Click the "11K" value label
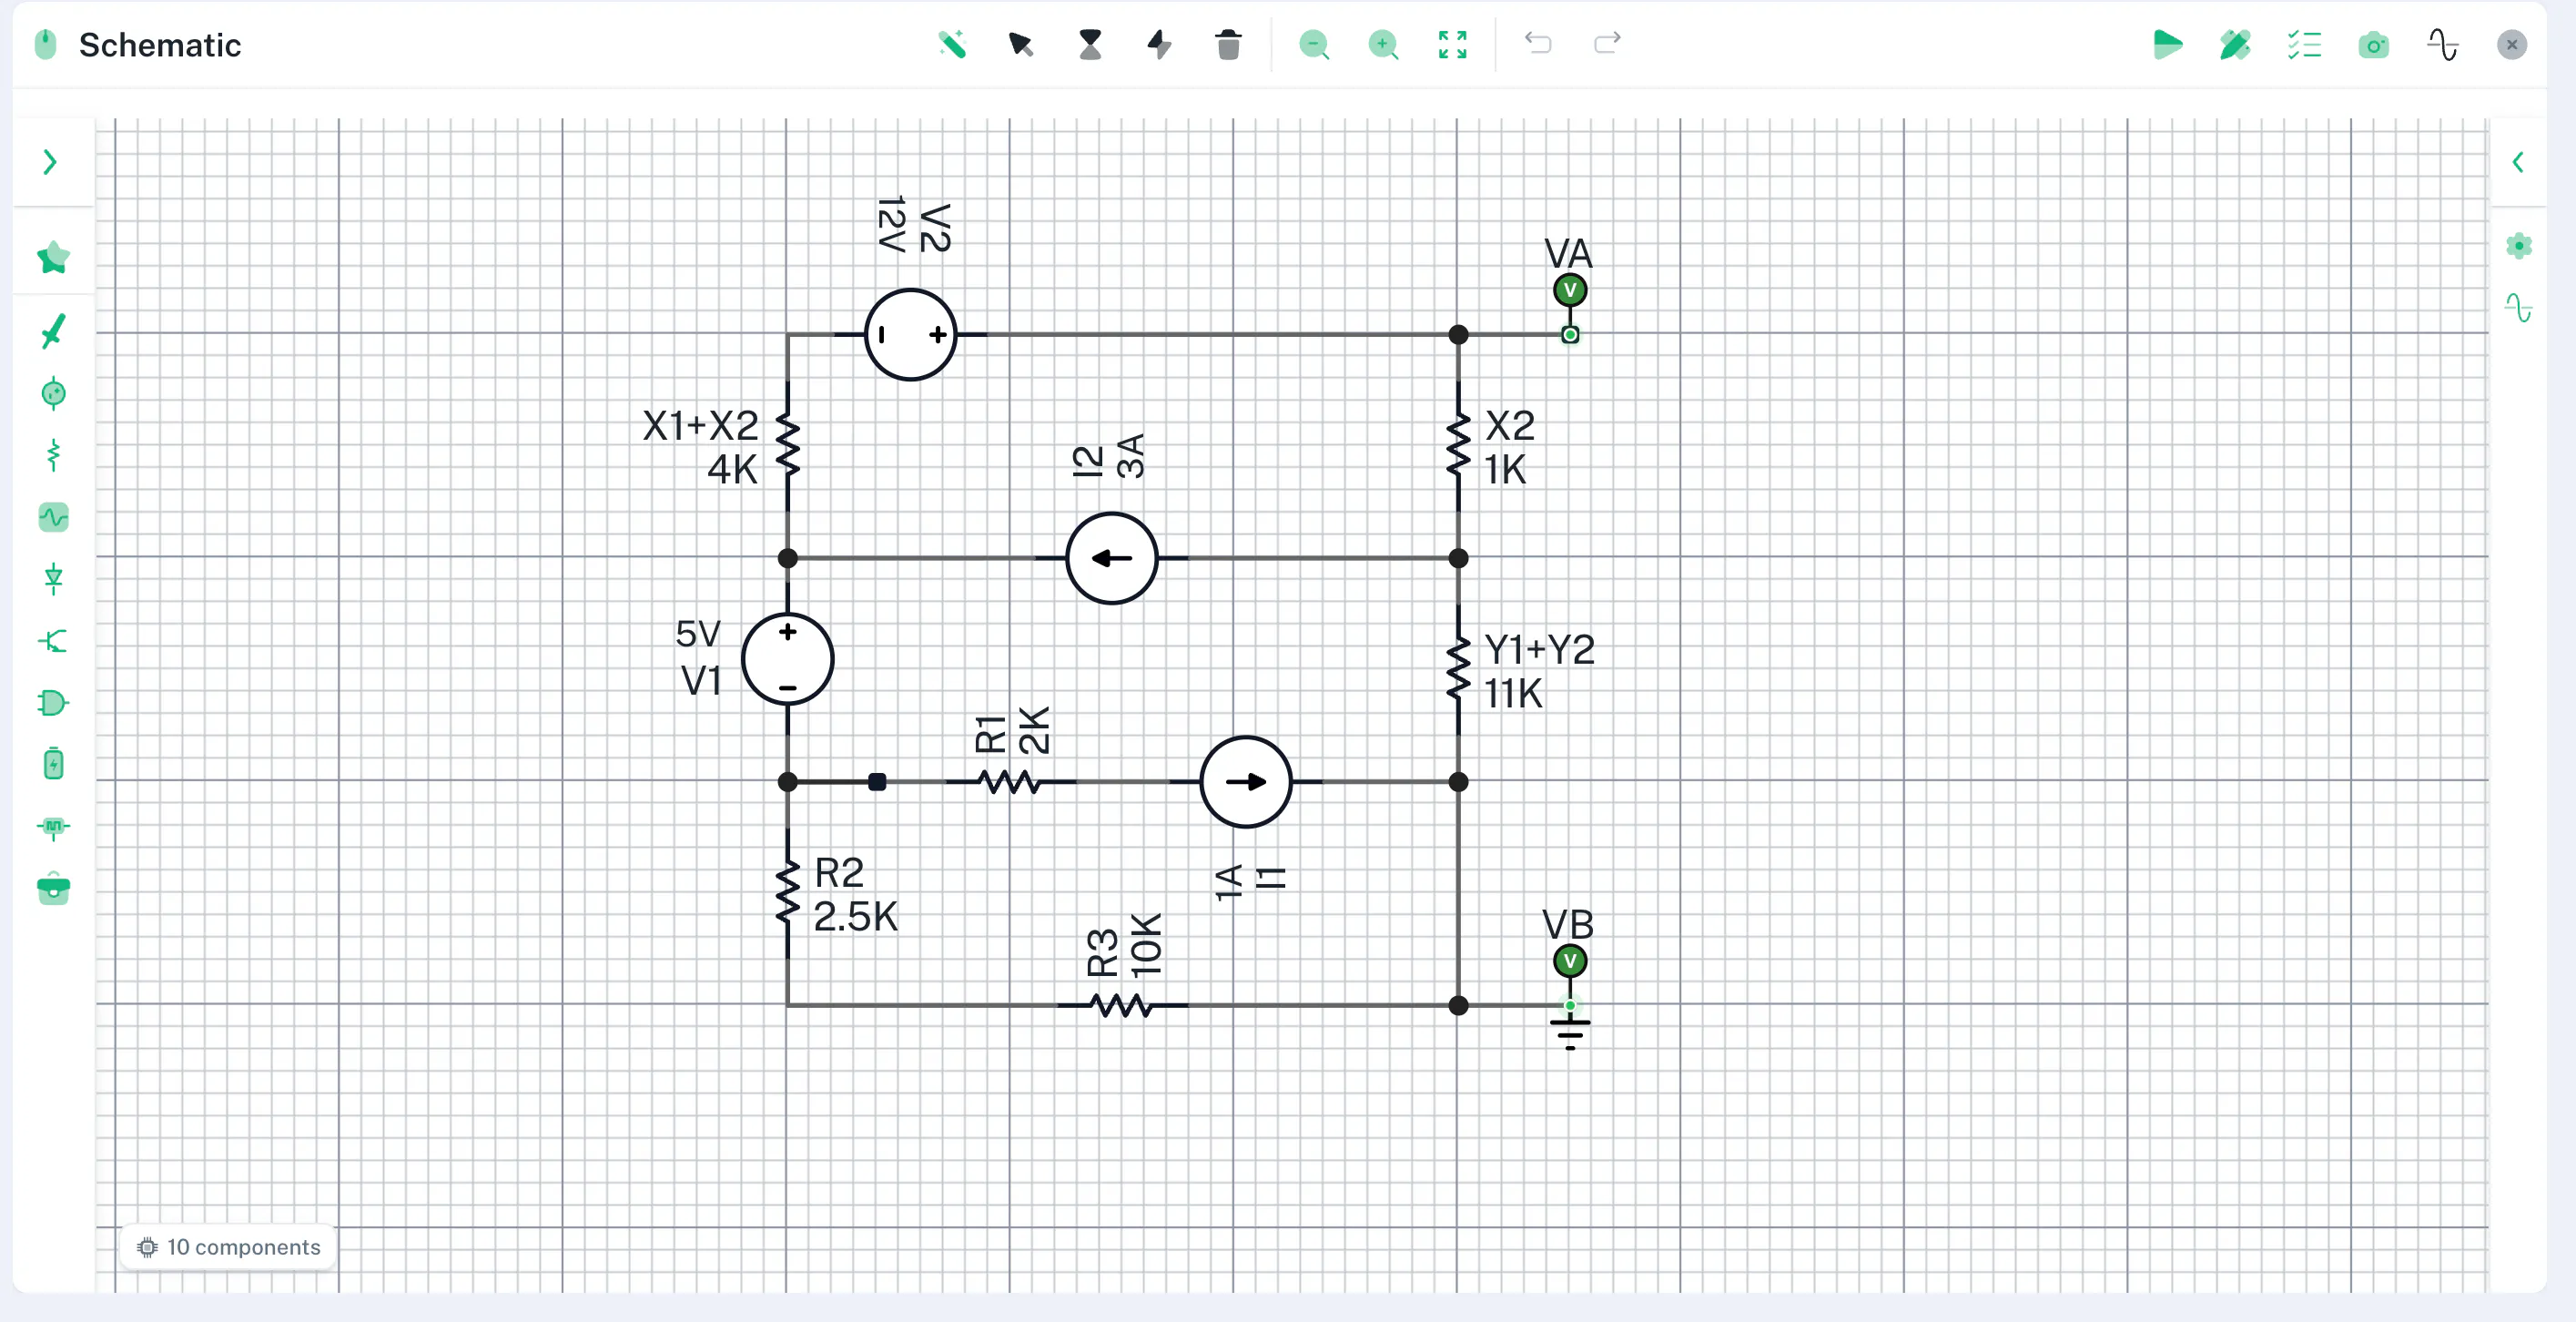2576x1322 pixels. click(1513, 693)
